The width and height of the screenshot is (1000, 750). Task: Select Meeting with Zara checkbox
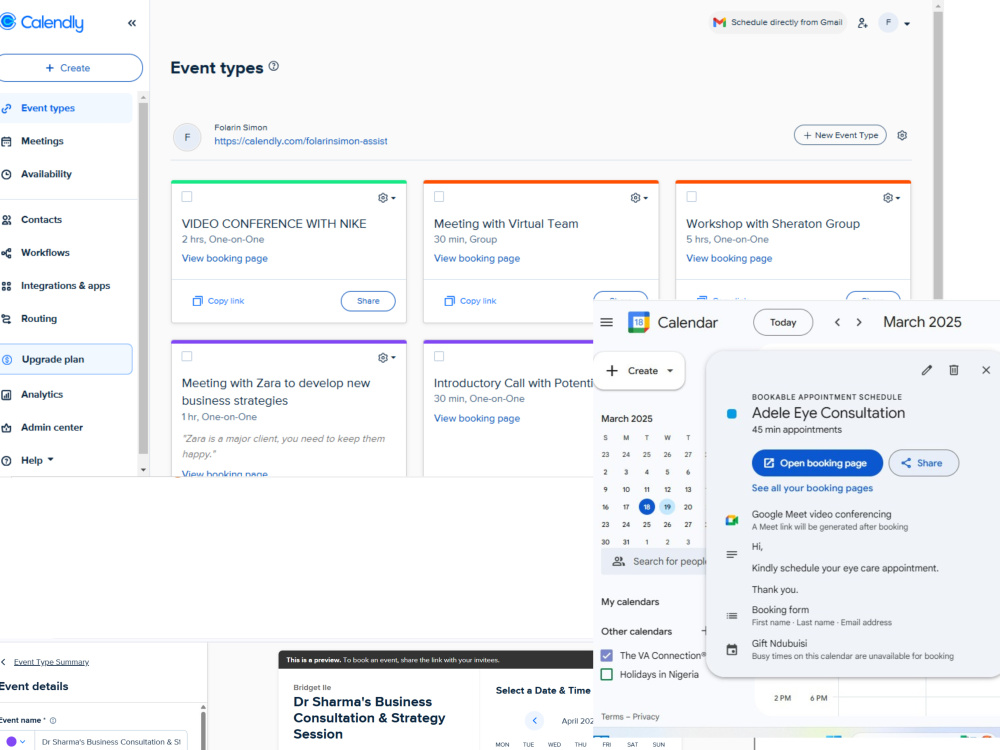pyautogui.click(x=187, y=357)
